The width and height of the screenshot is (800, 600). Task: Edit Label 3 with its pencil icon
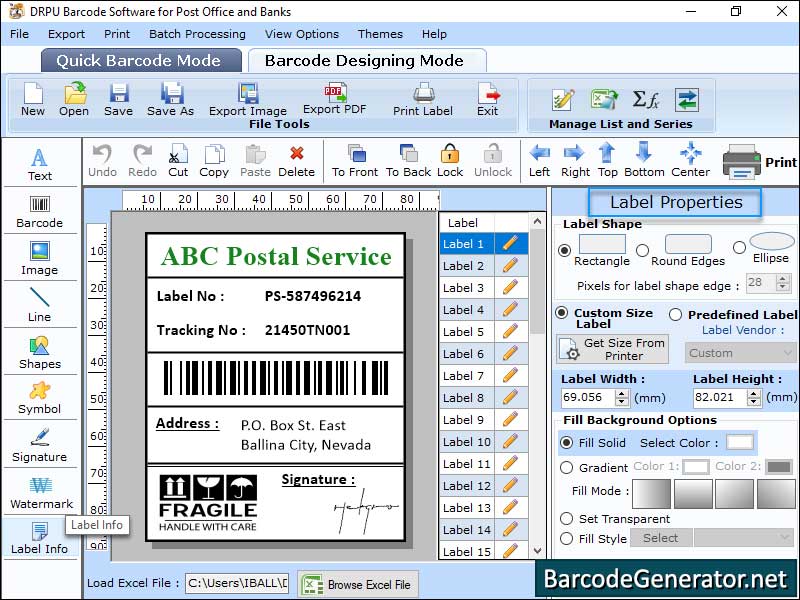click(x=510, y=287)
